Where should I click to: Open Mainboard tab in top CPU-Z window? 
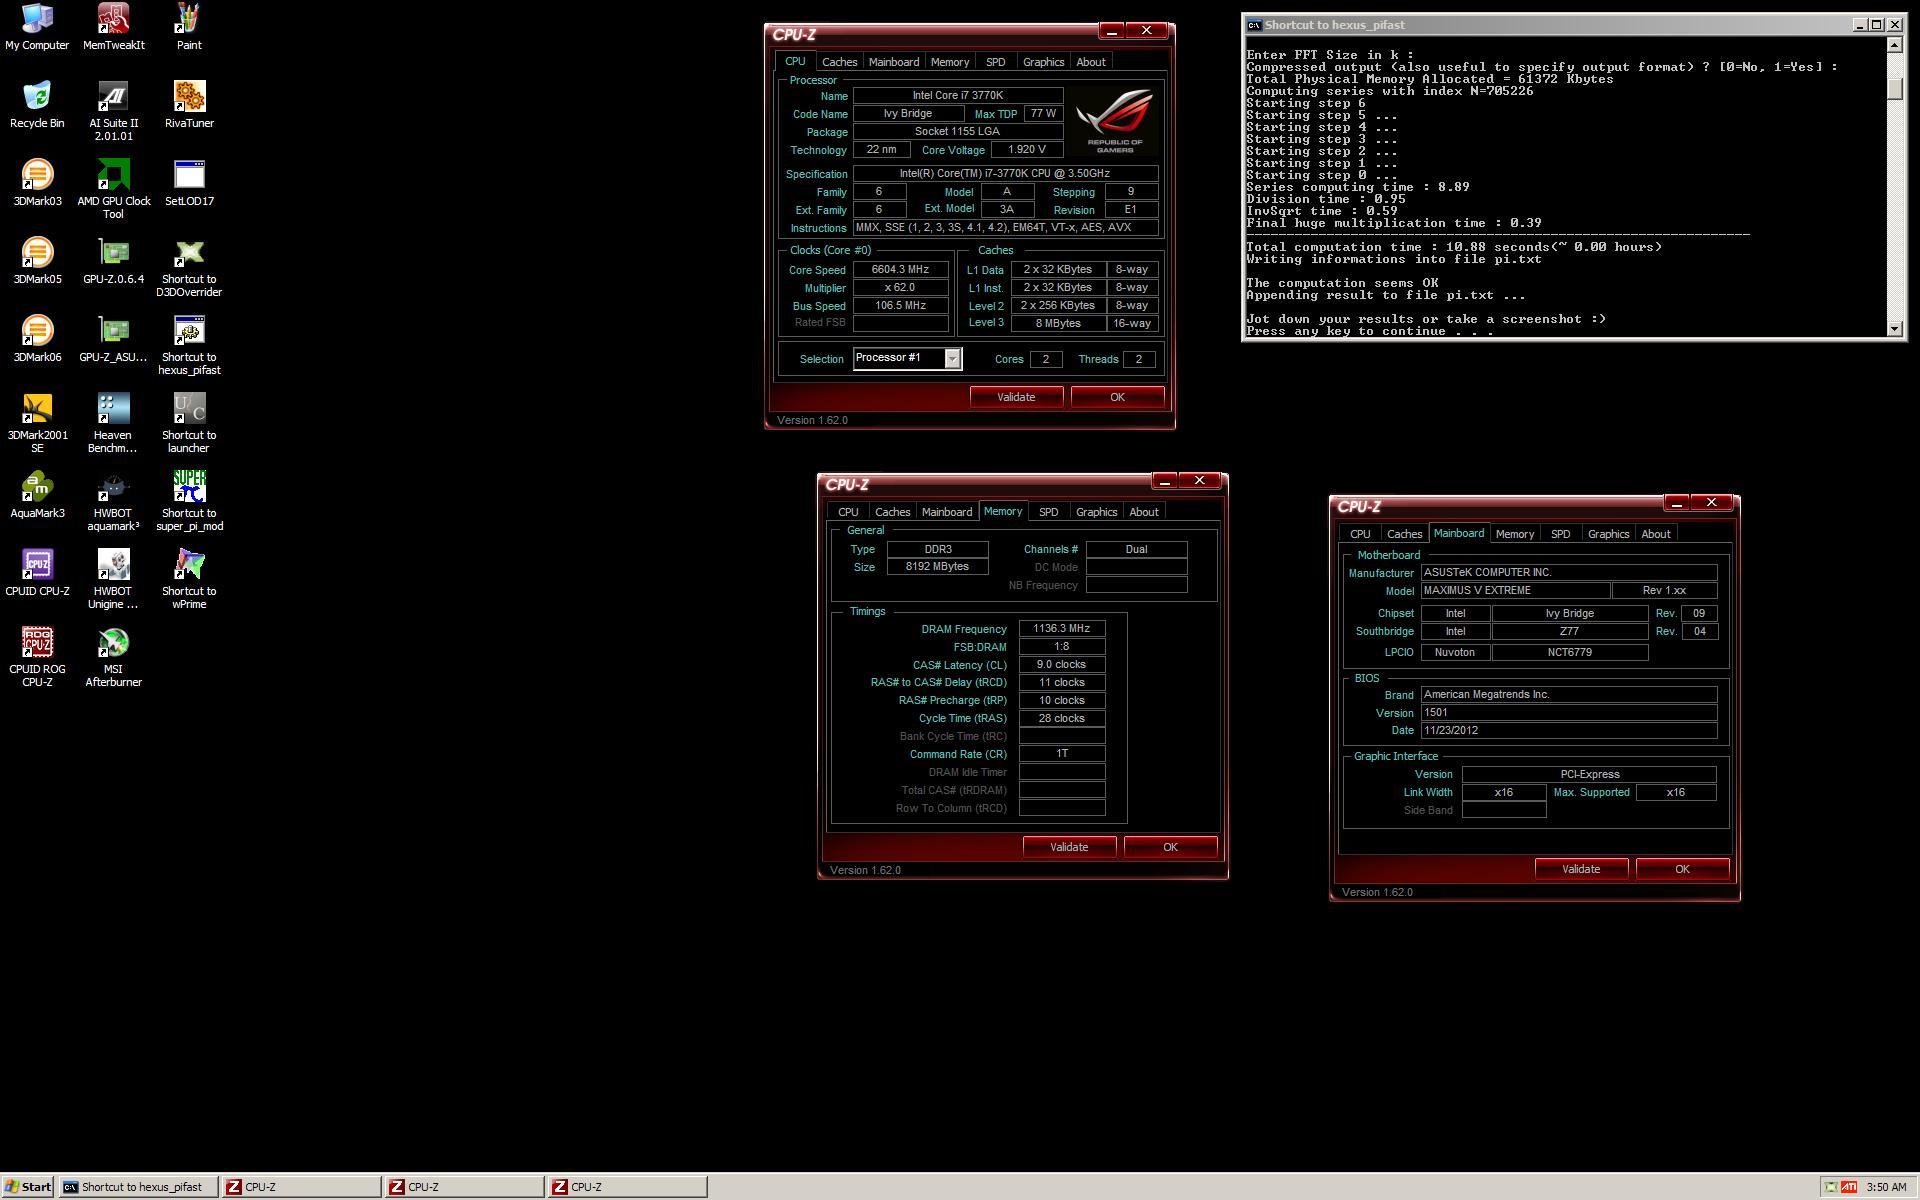[x=893, y=62]
